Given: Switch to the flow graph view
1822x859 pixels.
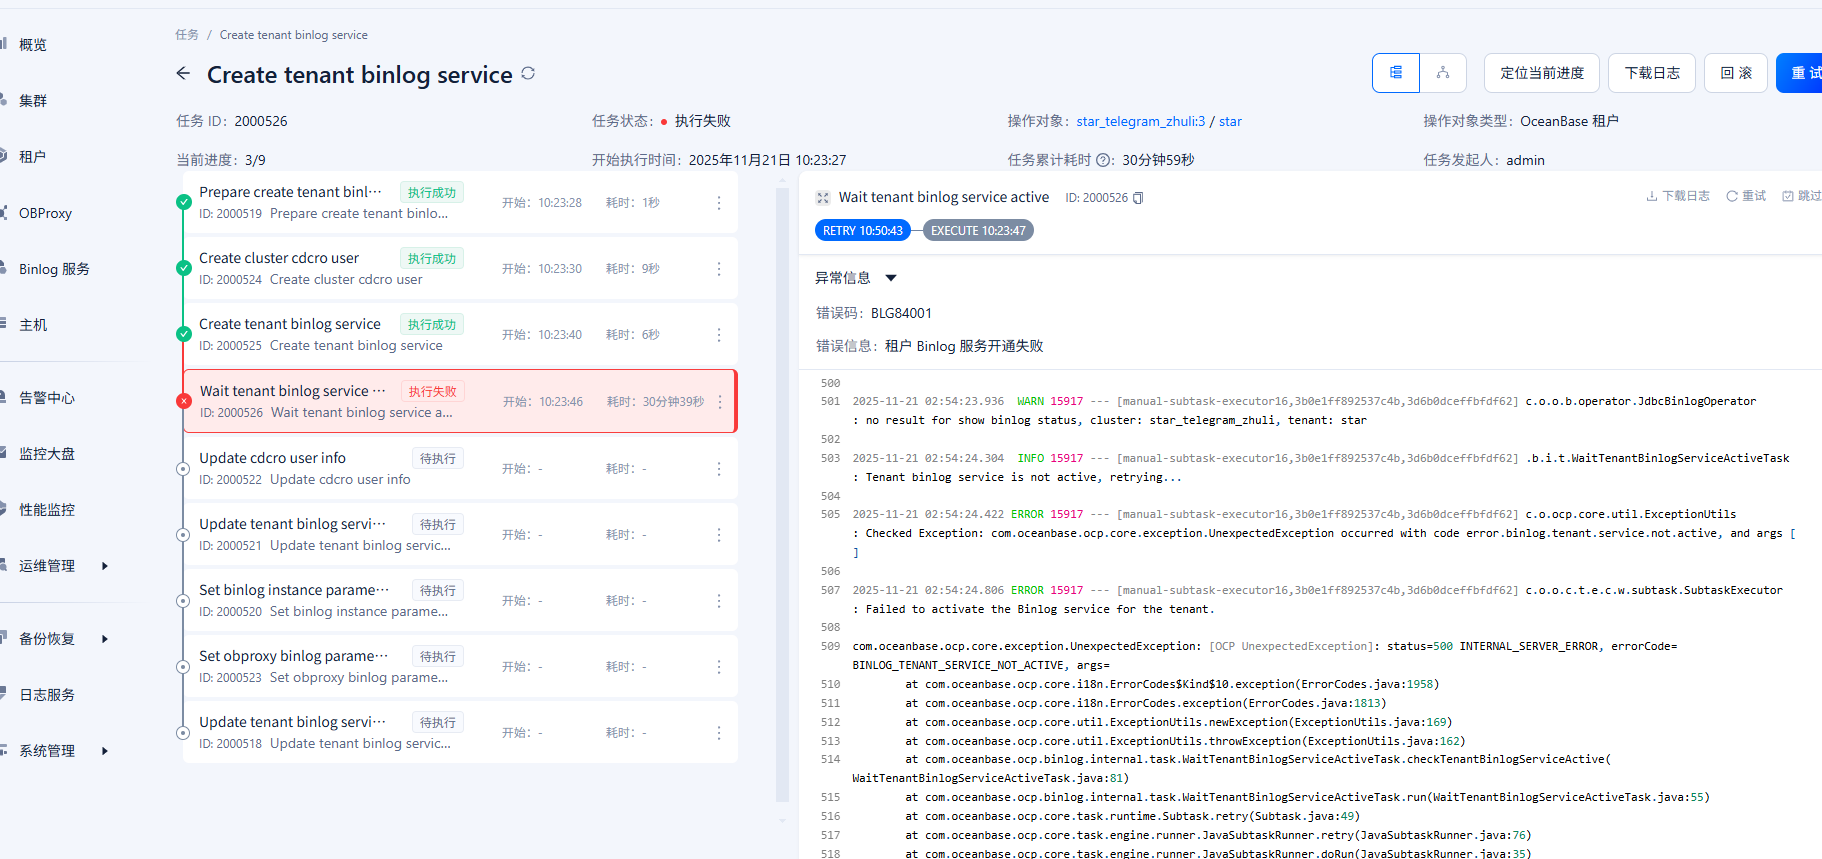Looking at the screenshot, I should click(x=1442, y=73).
